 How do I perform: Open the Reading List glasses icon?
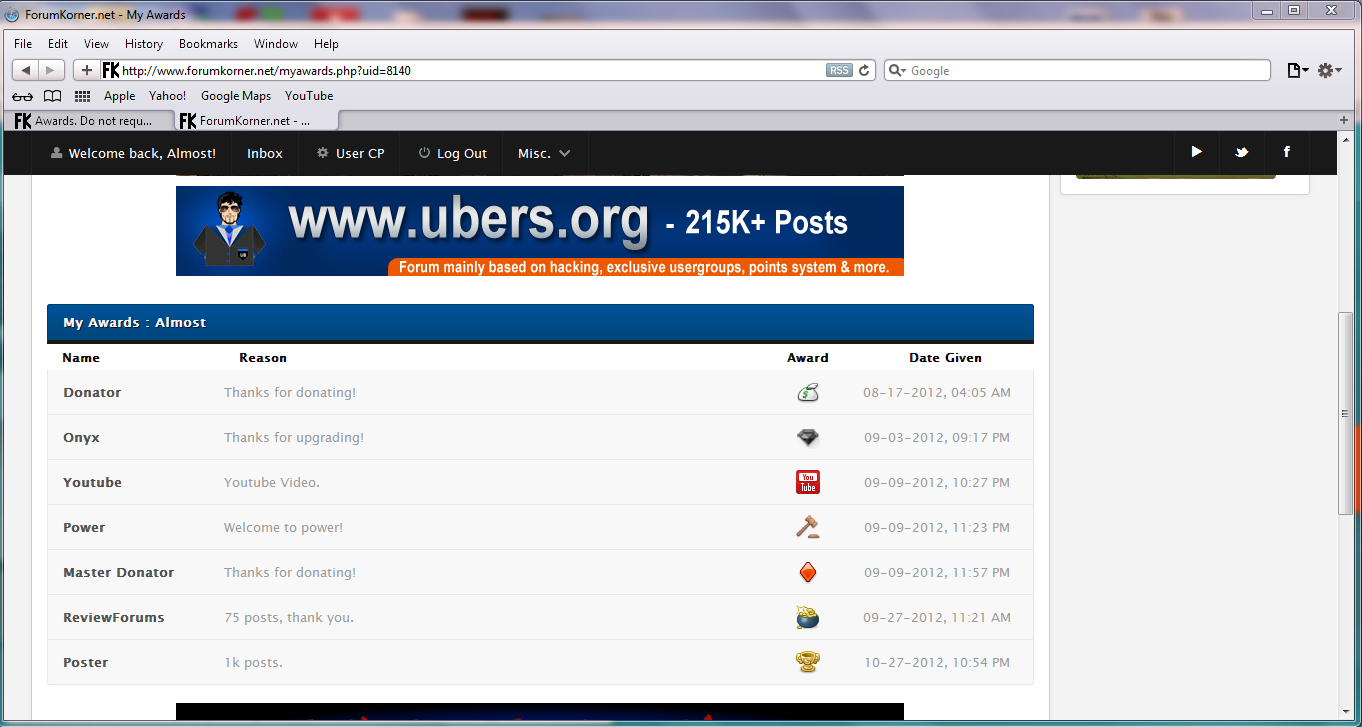coord(22,96)
